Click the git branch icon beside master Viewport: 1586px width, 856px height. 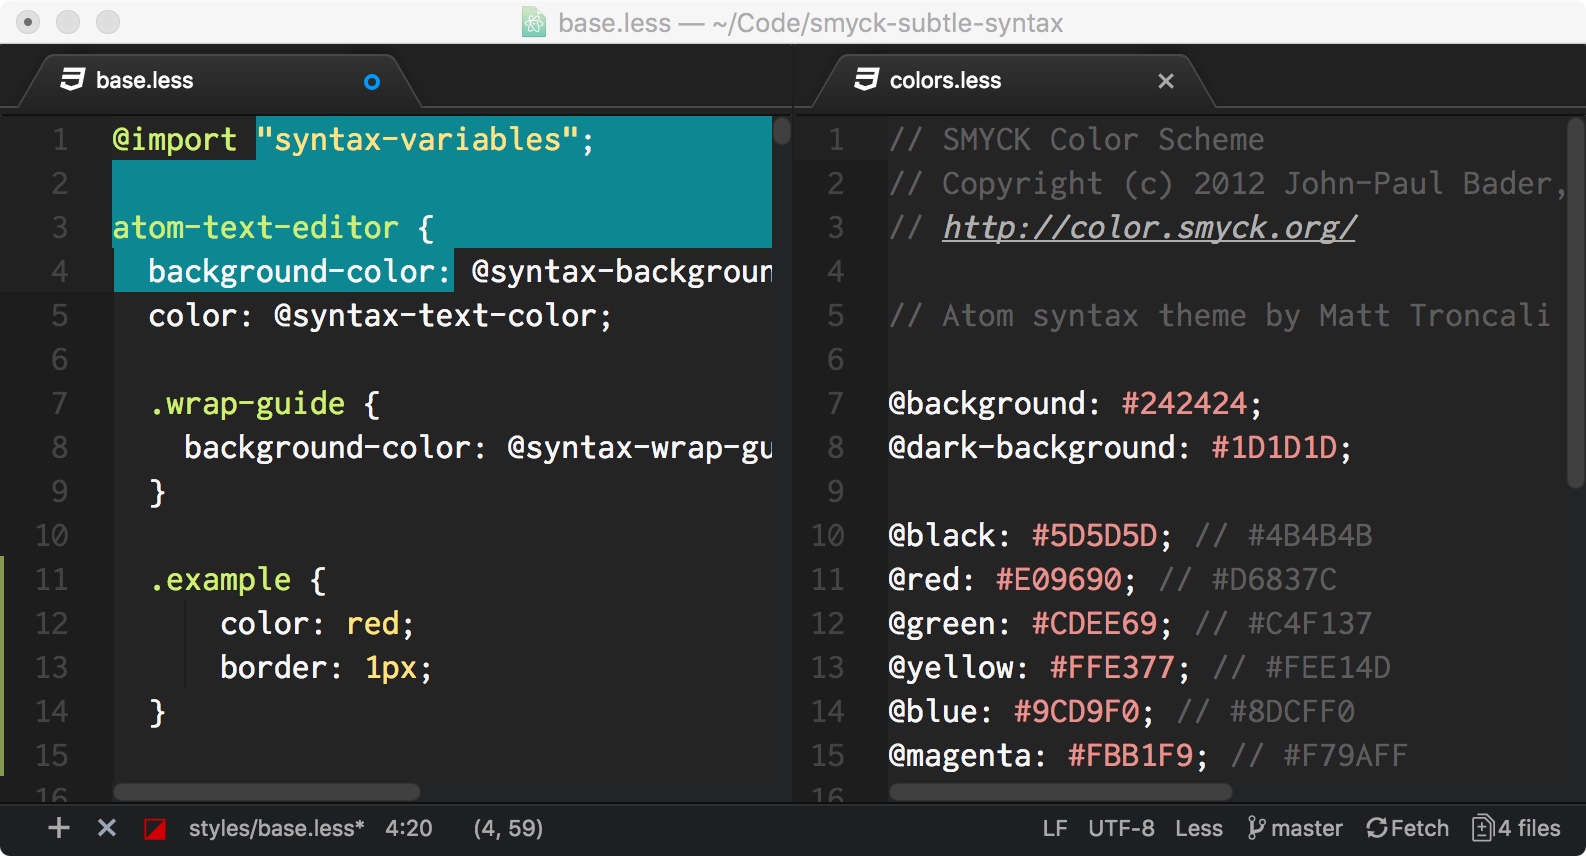1256,828
